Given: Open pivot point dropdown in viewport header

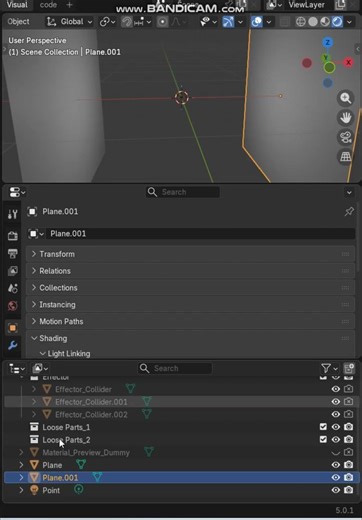Looking at the screenshot, I should tap(107, 22).
